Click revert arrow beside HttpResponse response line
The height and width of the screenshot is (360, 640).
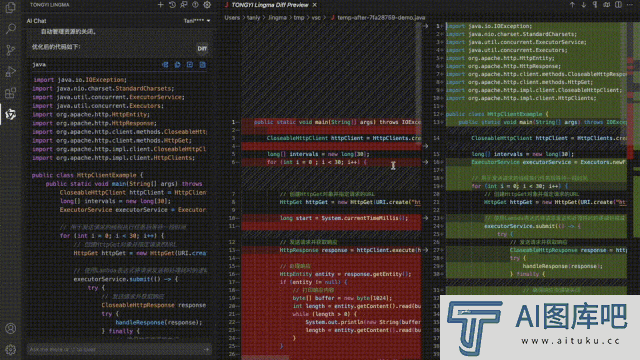[x=425, y=250]
